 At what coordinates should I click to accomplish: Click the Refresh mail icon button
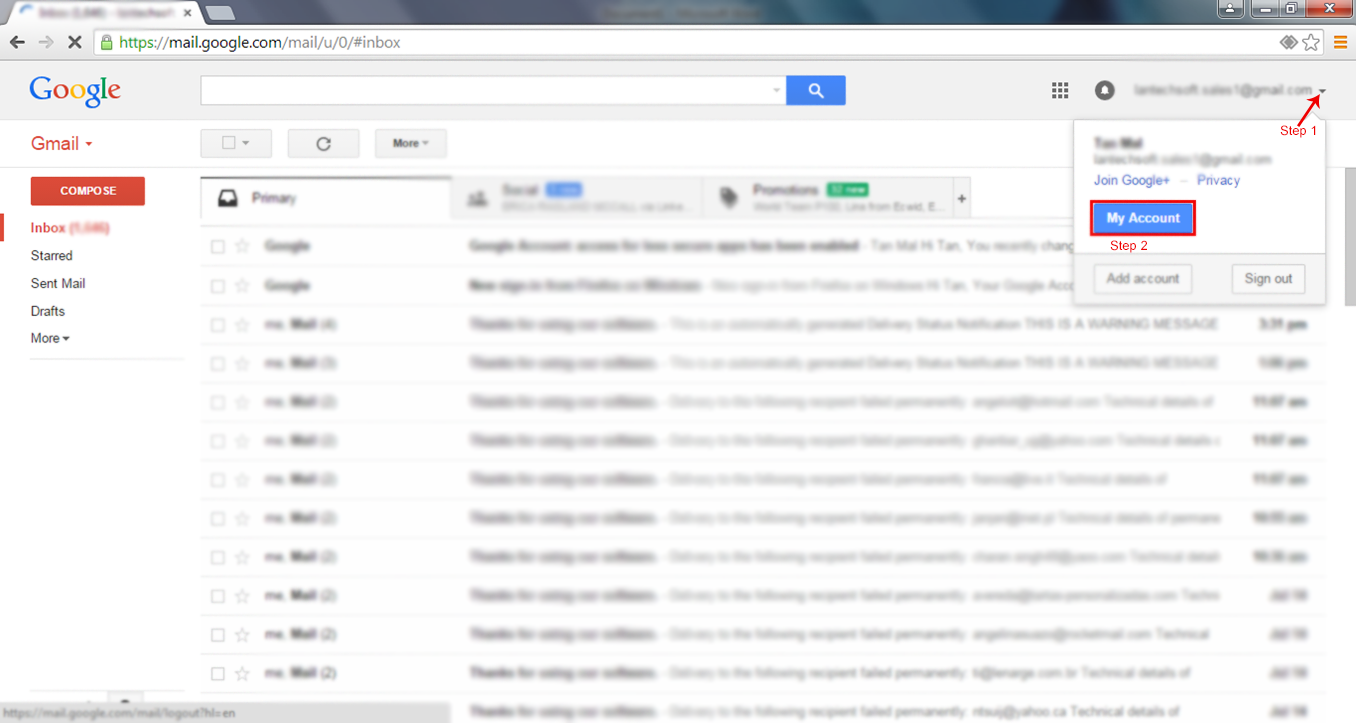323,143
